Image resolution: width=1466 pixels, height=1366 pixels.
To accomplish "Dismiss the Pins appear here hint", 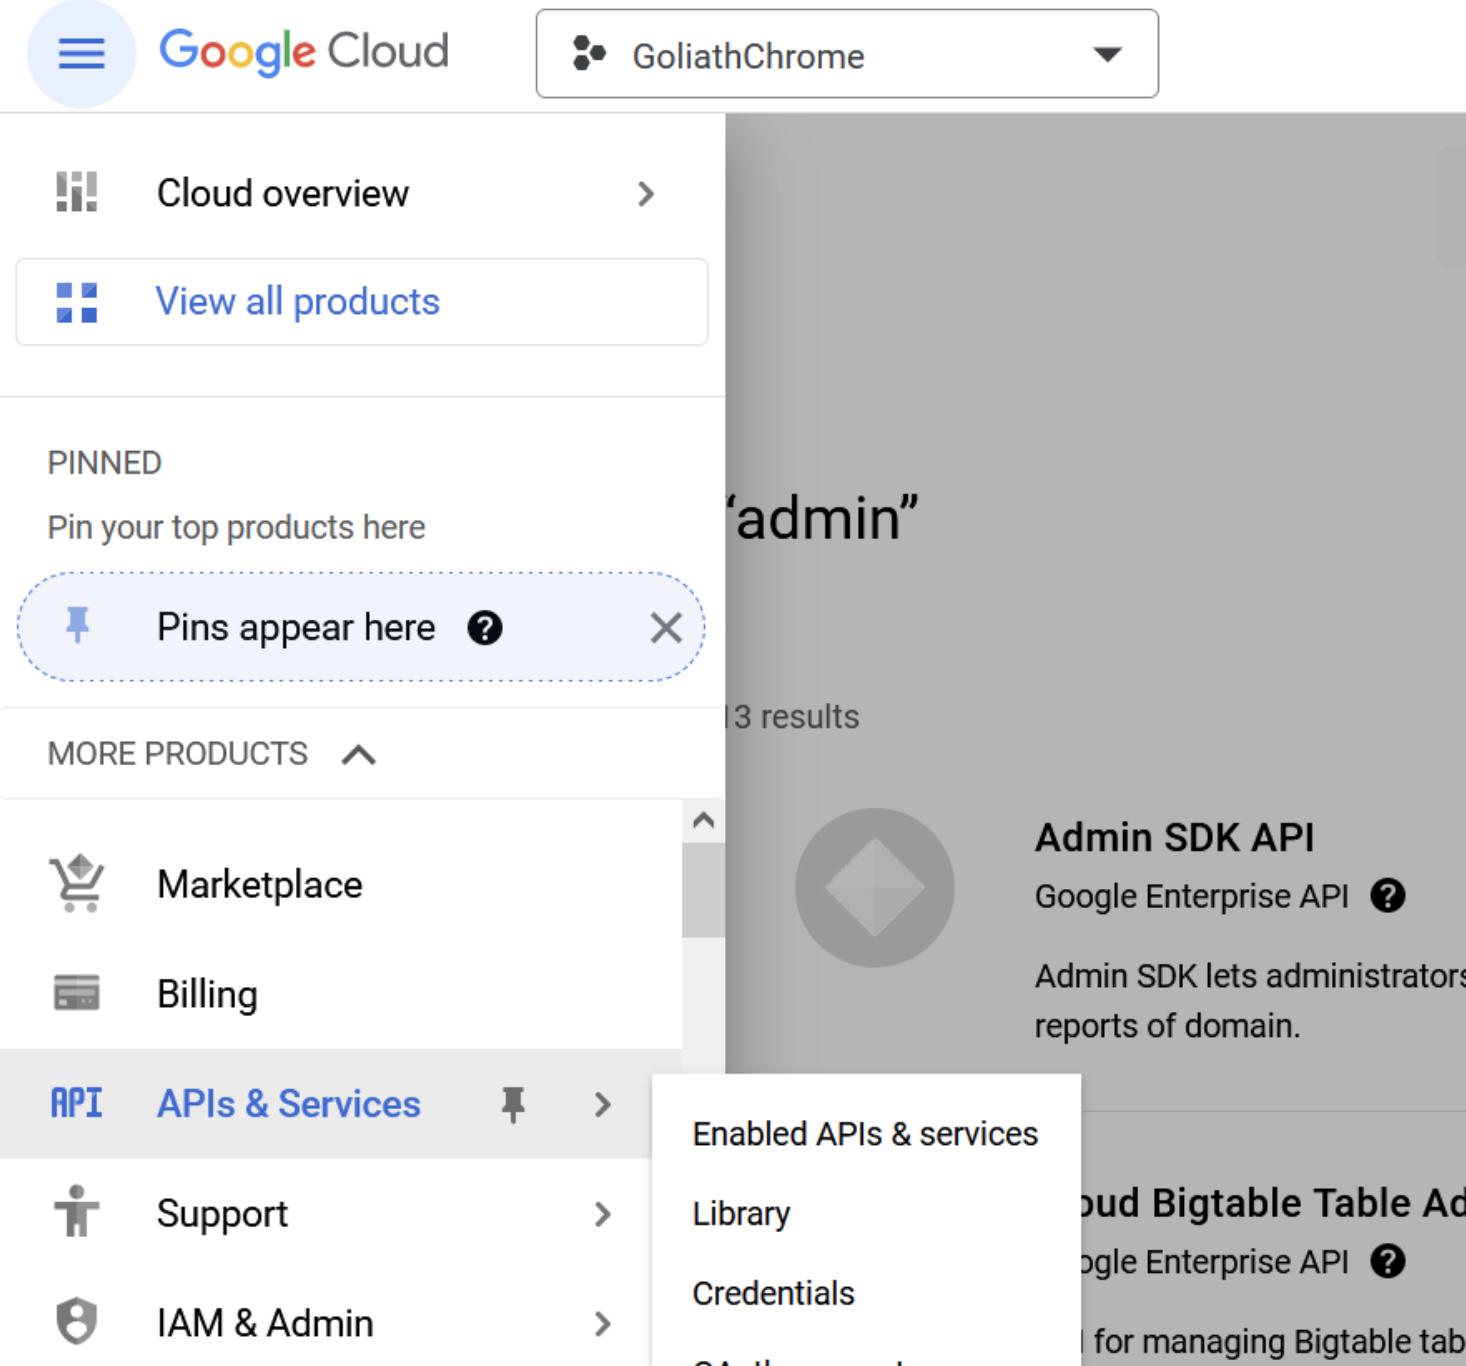I will (x=666, y=628).
